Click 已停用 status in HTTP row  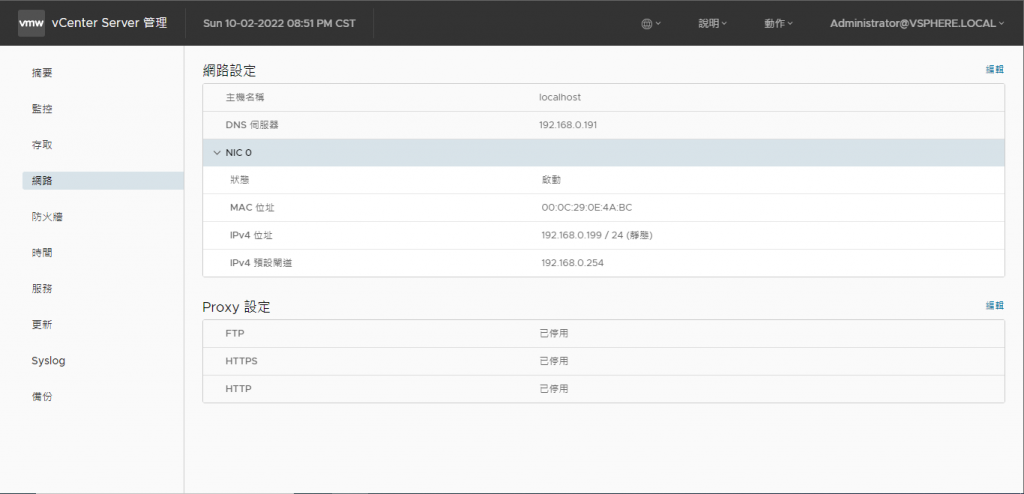(554, 389)
